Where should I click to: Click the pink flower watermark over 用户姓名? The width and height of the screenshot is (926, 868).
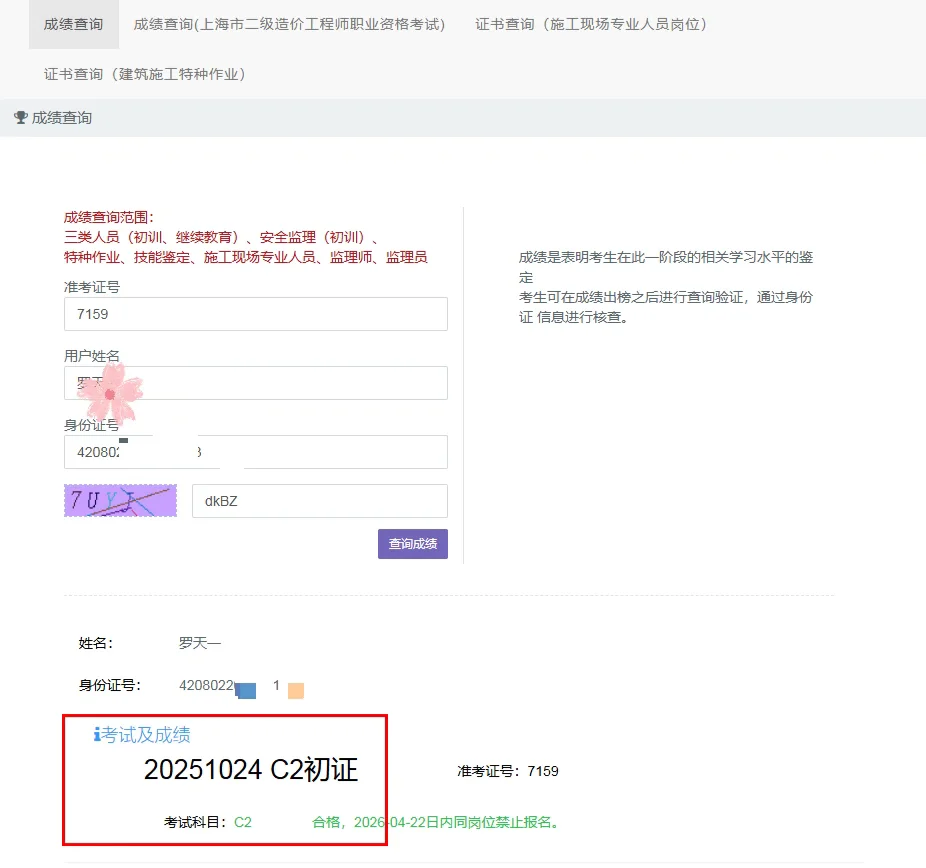[108, 393]
